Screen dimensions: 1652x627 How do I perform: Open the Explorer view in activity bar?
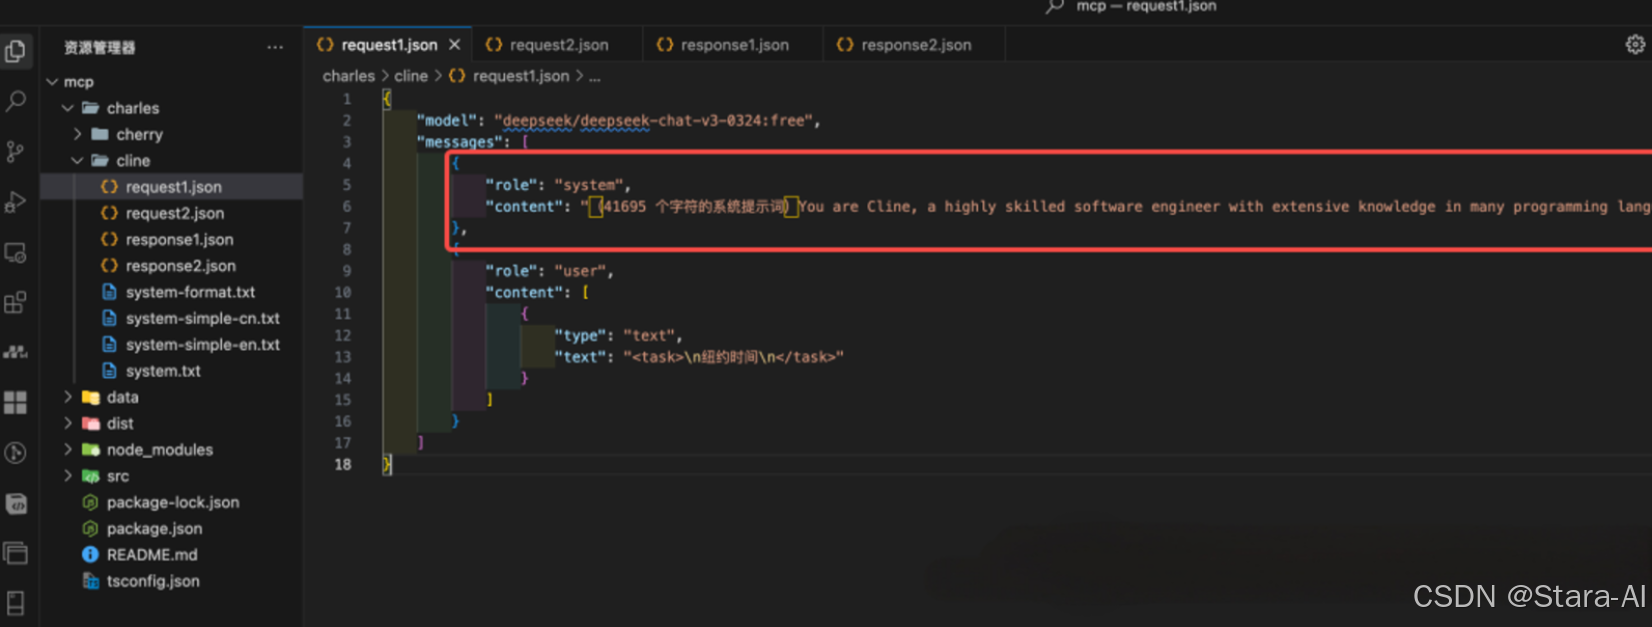tap(16, 51)
